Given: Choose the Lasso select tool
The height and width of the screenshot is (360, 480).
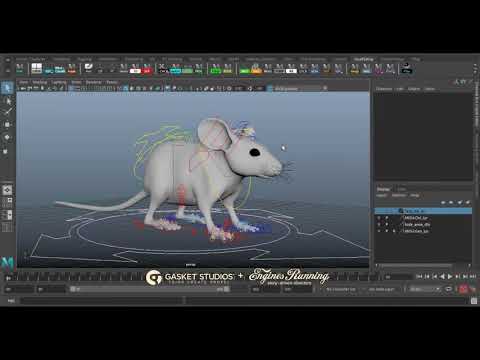Looking at the screenshot, I should click(7, 100).
